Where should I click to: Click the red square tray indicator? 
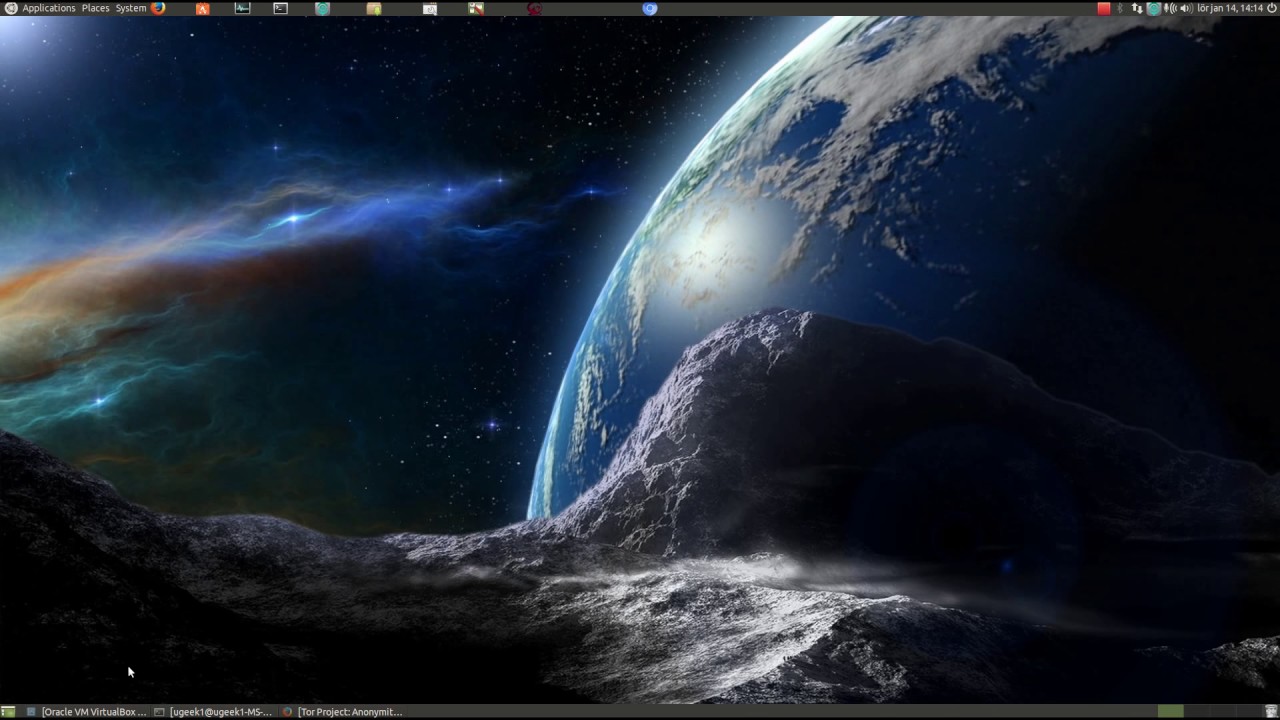(1104, 8)
